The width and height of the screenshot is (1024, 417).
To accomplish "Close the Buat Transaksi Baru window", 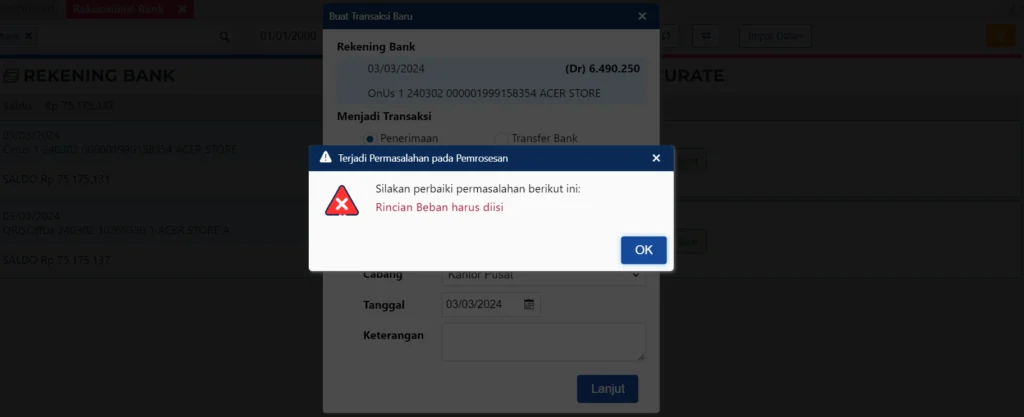I will [x=642, y=16].
